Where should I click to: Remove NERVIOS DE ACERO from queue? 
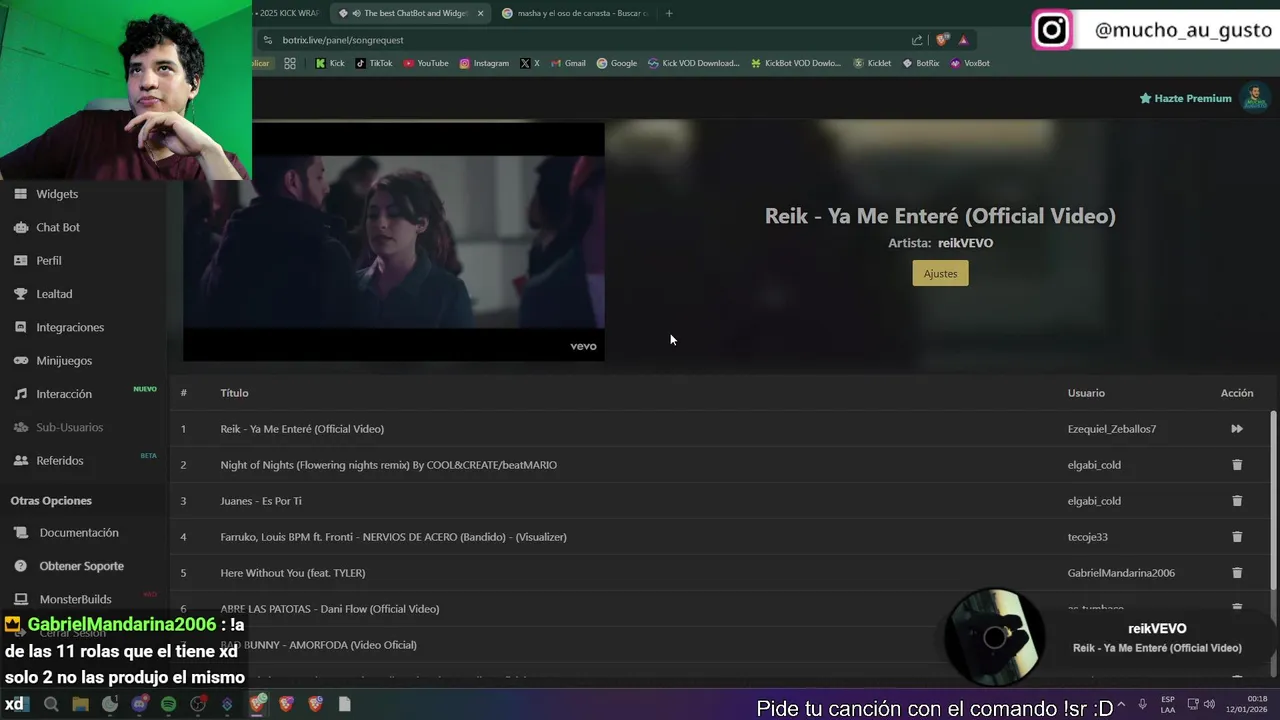(x=1237, y=537)
